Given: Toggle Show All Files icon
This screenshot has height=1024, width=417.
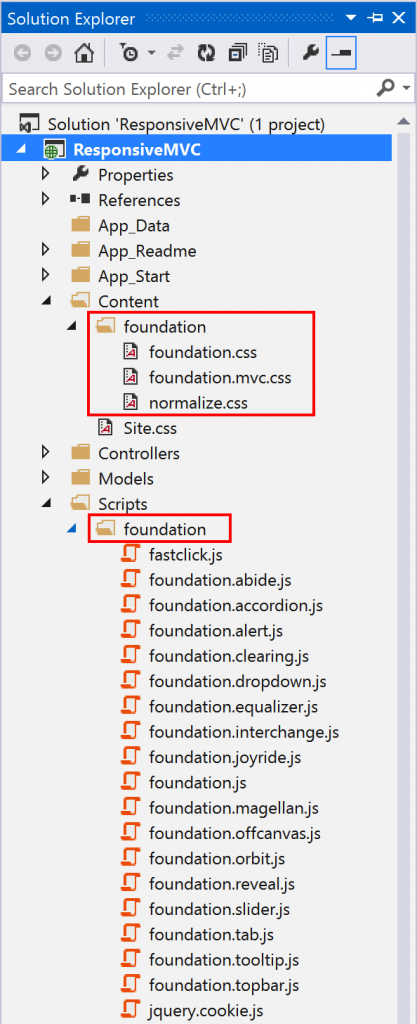Looking at the screenshot, I should (x=268, y=54).
